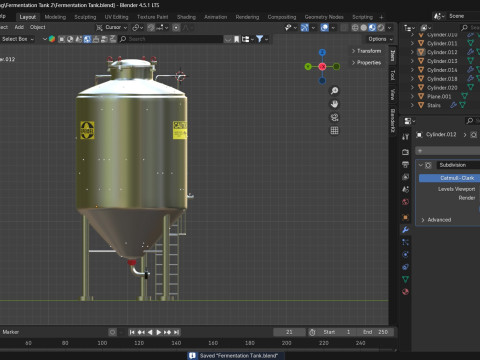Open the Output properties printer icon
The height and width of the screenshot is (360, 480).
[405, 164]
